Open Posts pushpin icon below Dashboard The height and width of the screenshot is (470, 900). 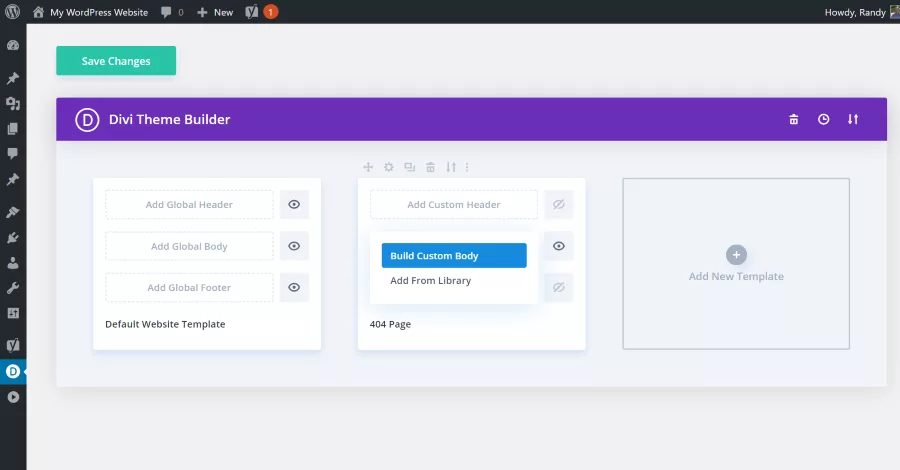tap(13, 77)
